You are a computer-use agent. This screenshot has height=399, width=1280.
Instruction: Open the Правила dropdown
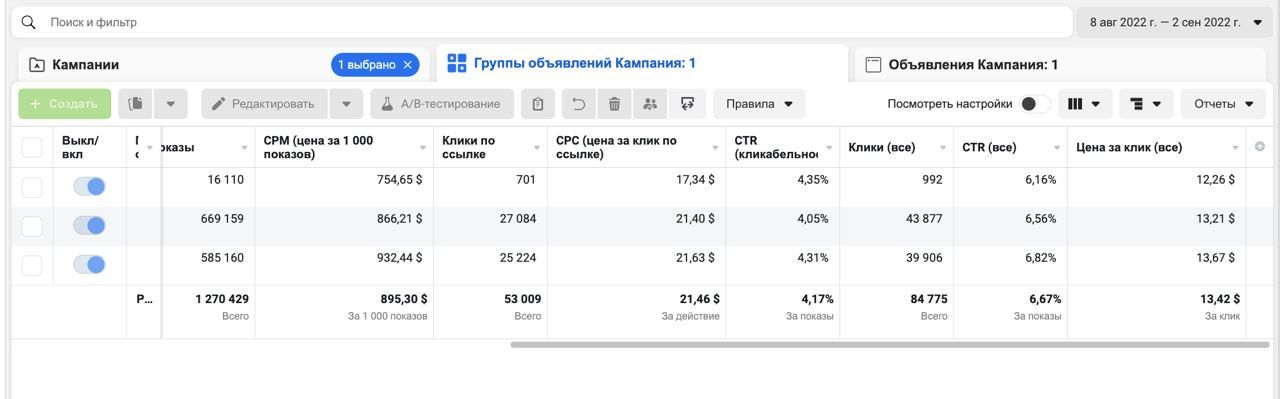click(759, 104)
